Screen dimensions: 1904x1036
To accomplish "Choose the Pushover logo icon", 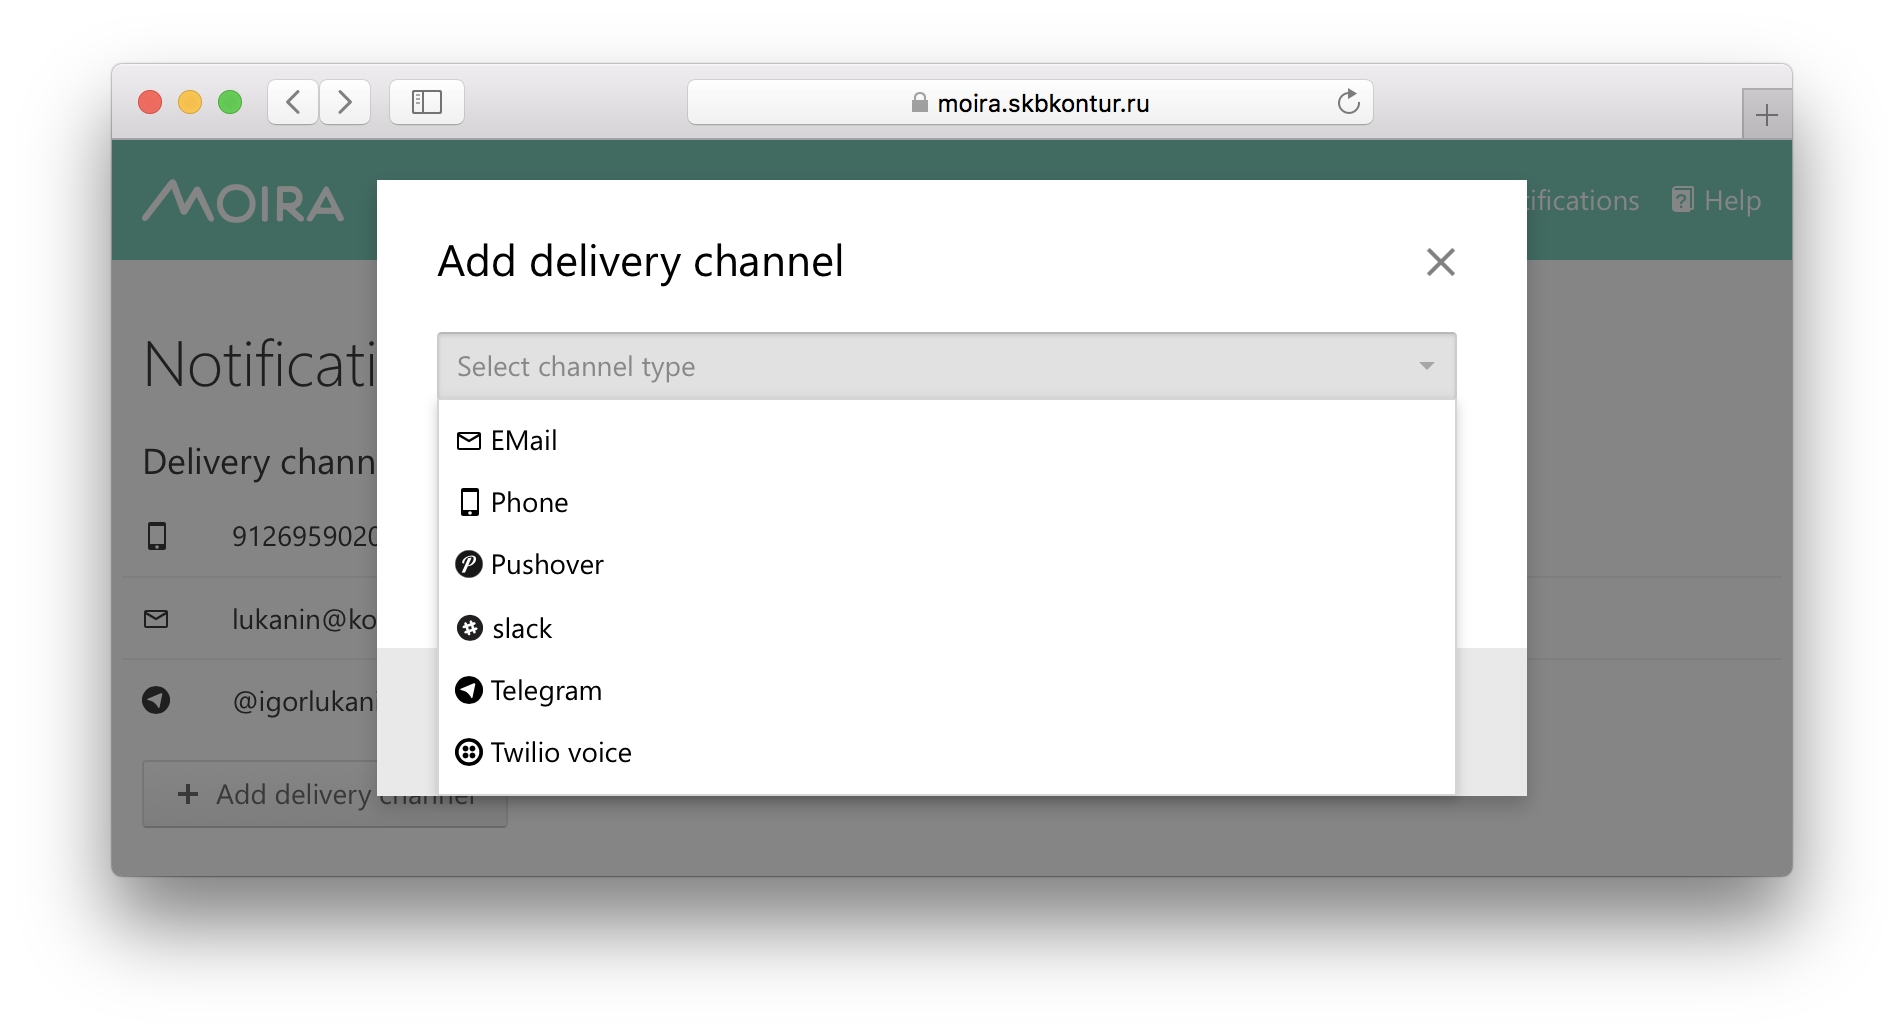I will point(468,565).
